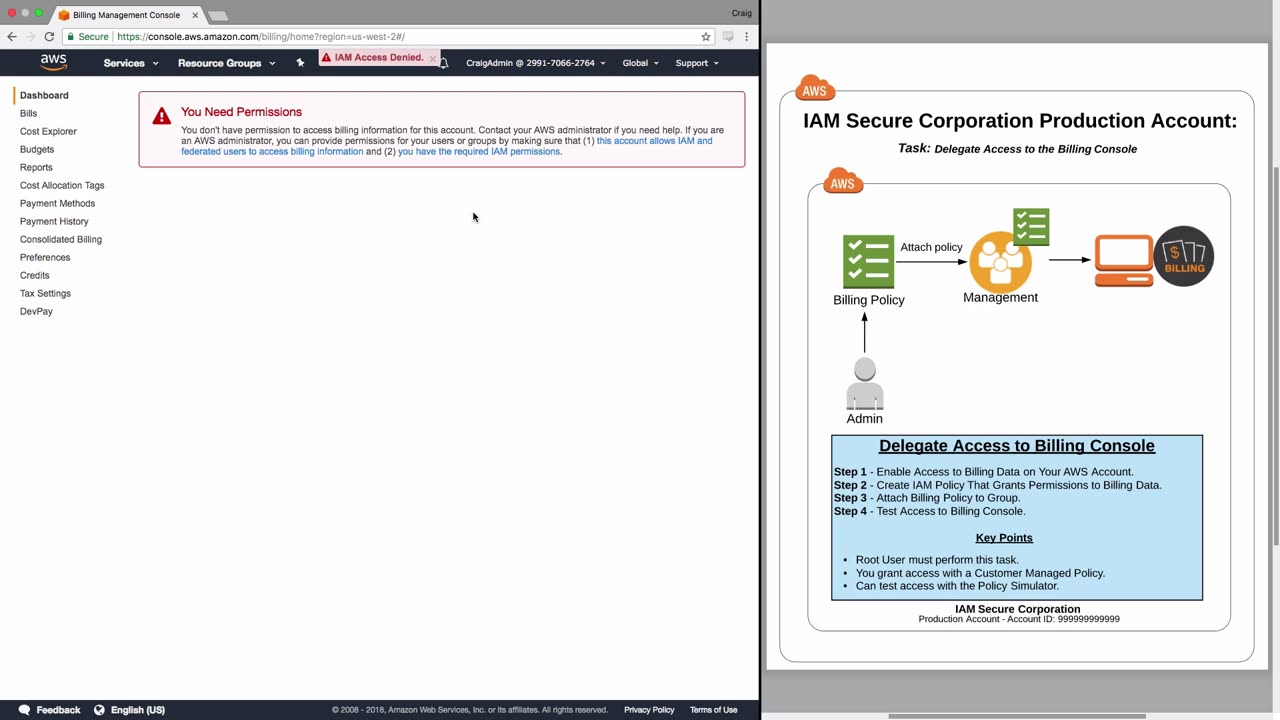
Task: Open the Chrome three-dot menu
Action: pyautogui.click(x=746, y=37)
